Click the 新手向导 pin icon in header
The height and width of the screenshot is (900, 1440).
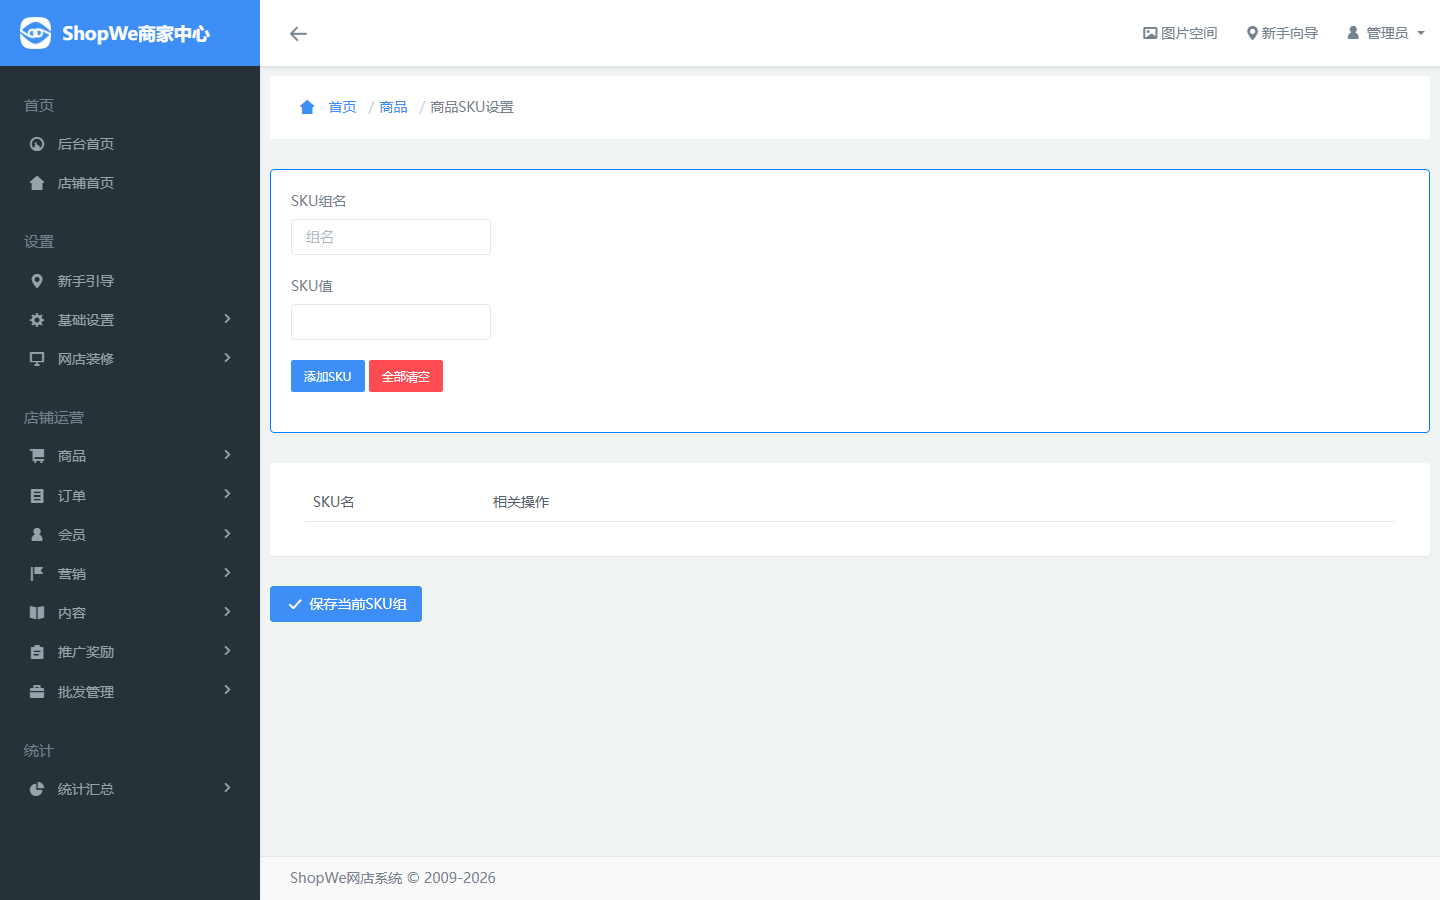click(x=1252, y=33)
